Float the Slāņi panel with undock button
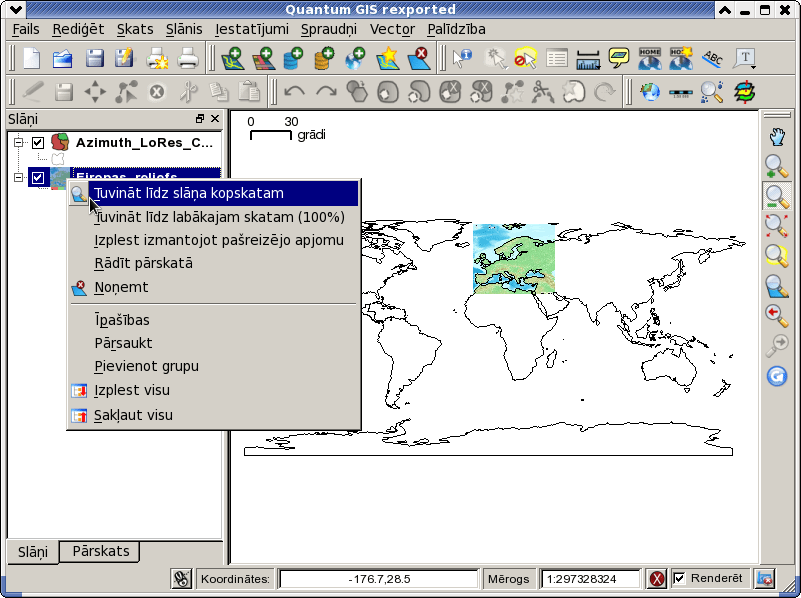The width and height of the screenshot is (801, 598). click(200, 118)
